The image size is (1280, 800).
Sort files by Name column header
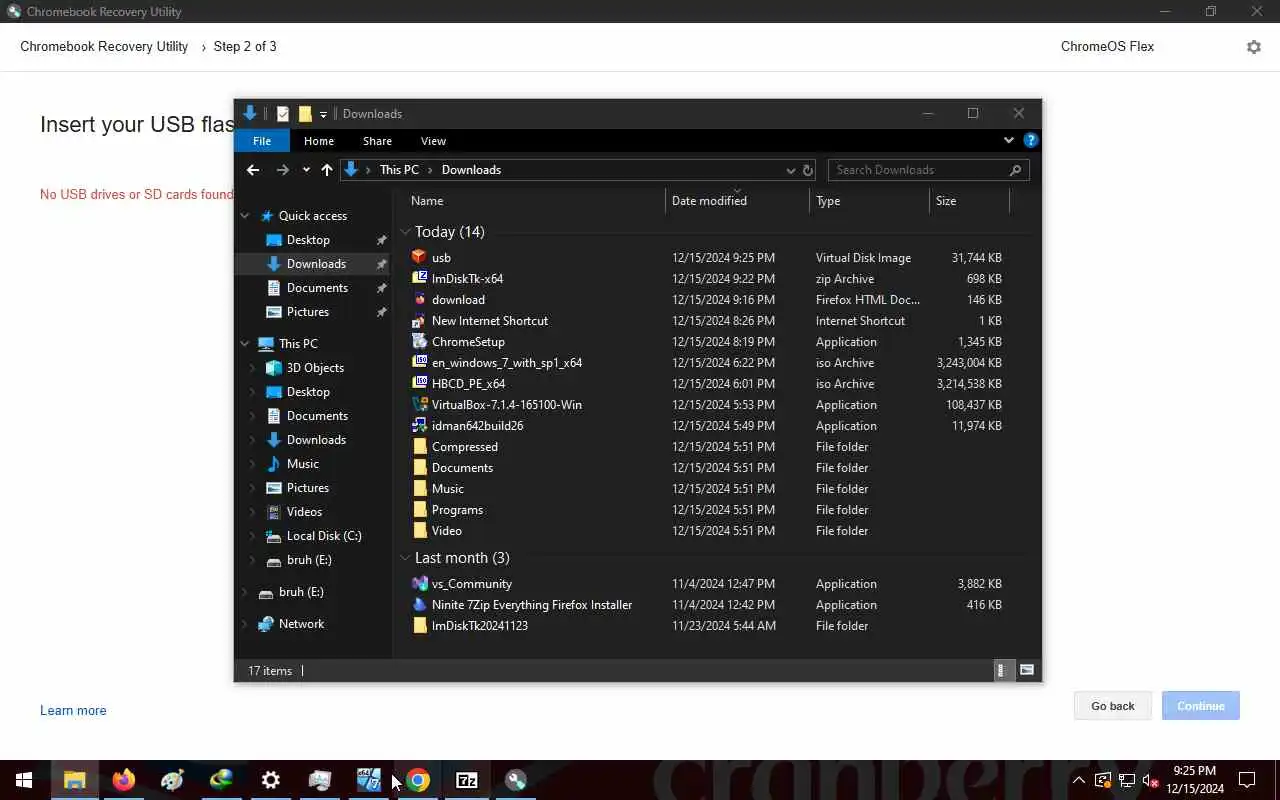click(x=535, y=201)
